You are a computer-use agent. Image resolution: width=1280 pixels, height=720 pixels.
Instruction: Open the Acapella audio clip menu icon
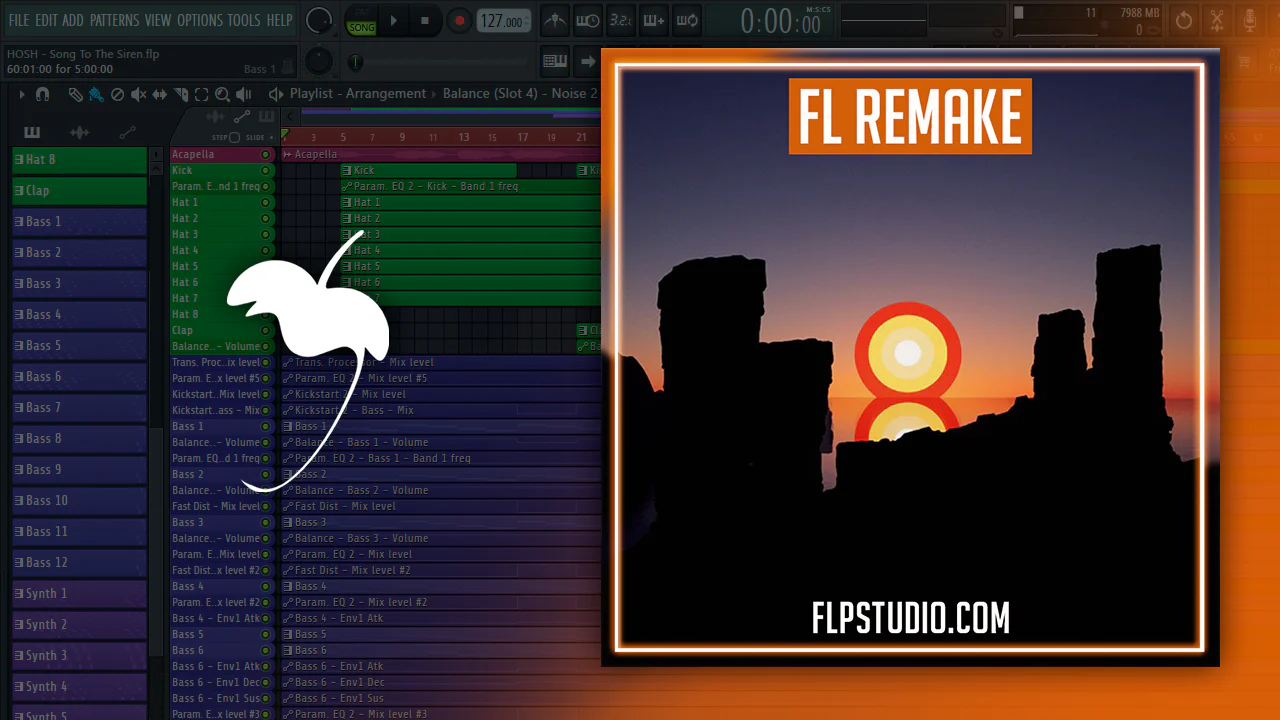tap(288, 155)
